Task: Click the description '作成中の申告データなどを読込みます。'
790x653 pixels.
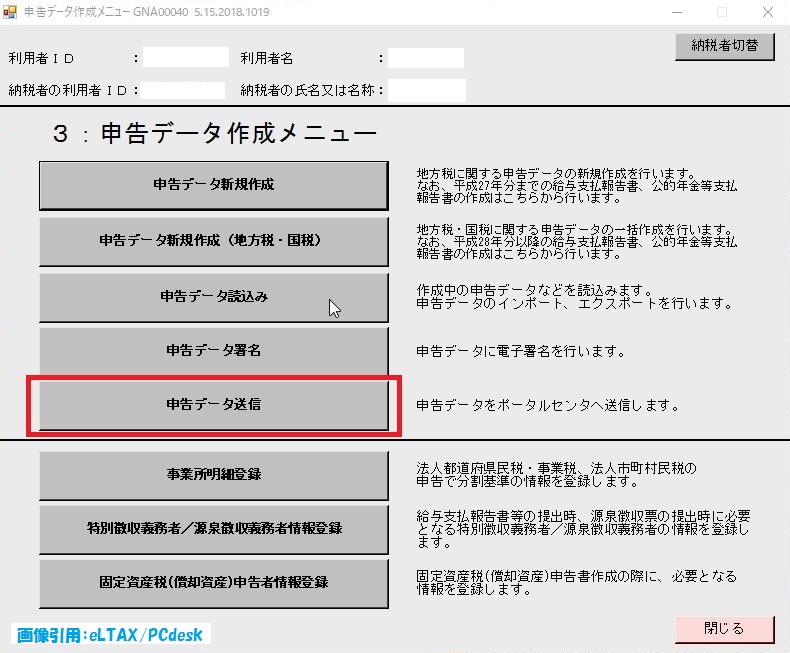Action: coord(535,290)
